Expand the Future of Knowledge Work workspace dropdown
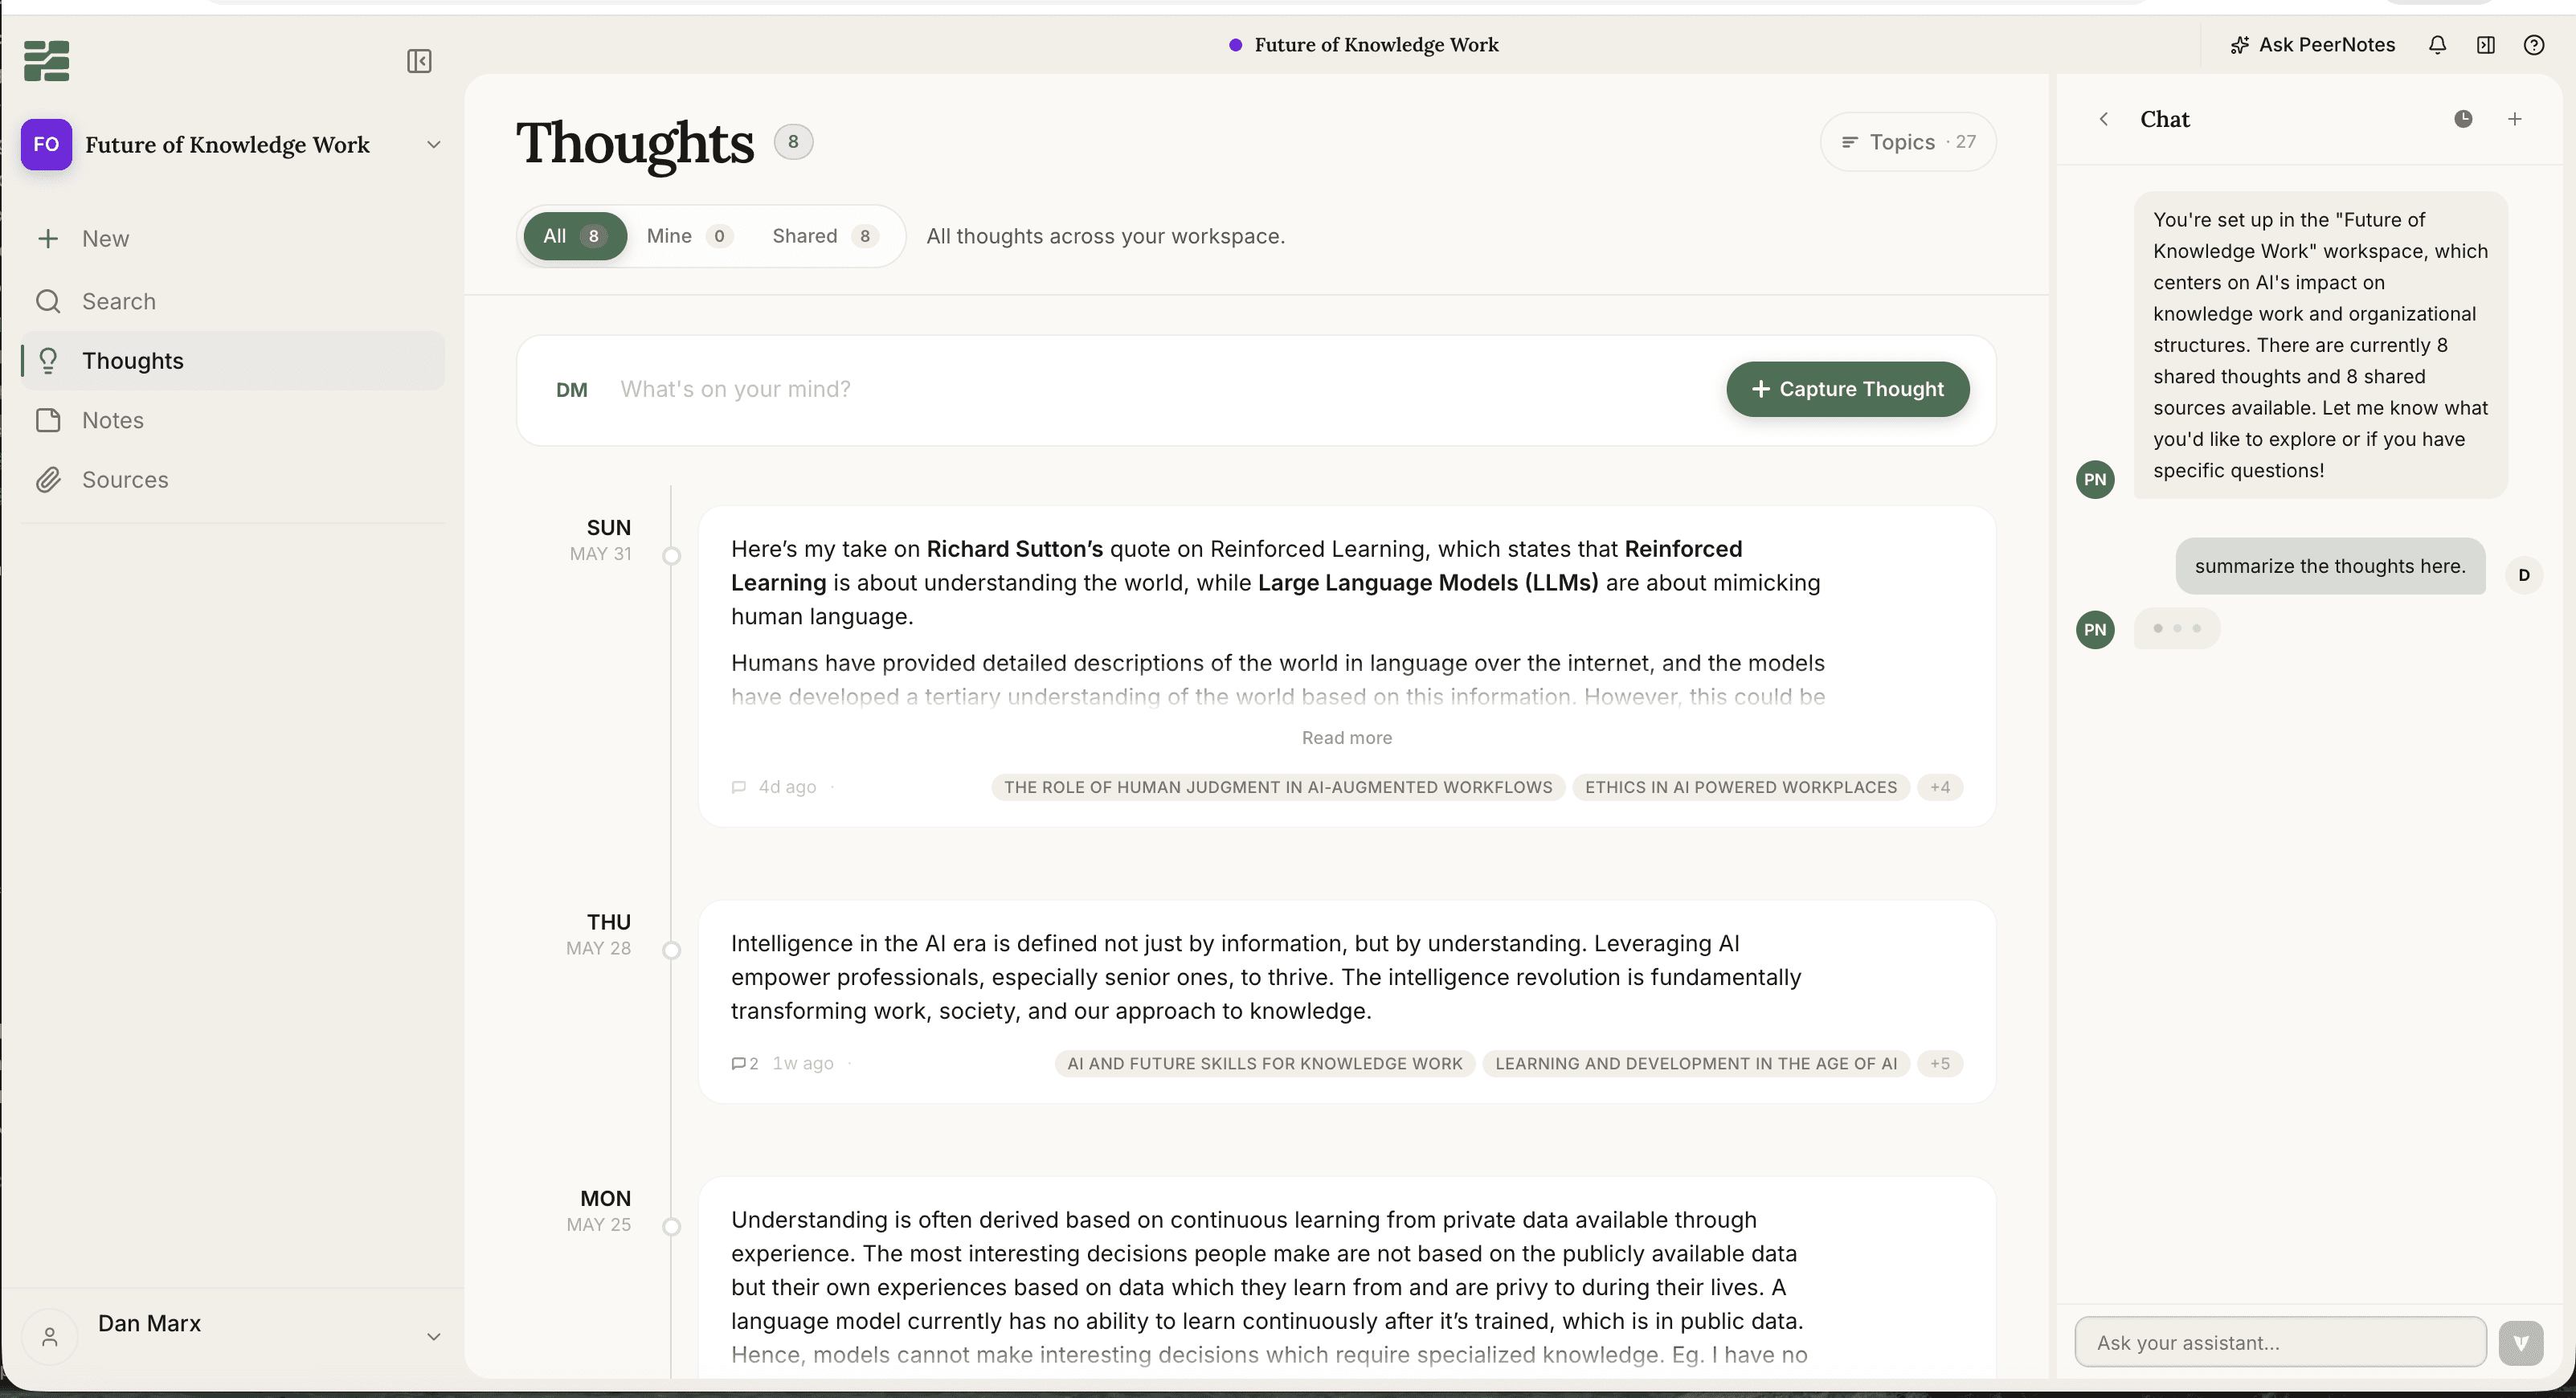This screenshot has width=2576, height=1398. coord(433,144)
